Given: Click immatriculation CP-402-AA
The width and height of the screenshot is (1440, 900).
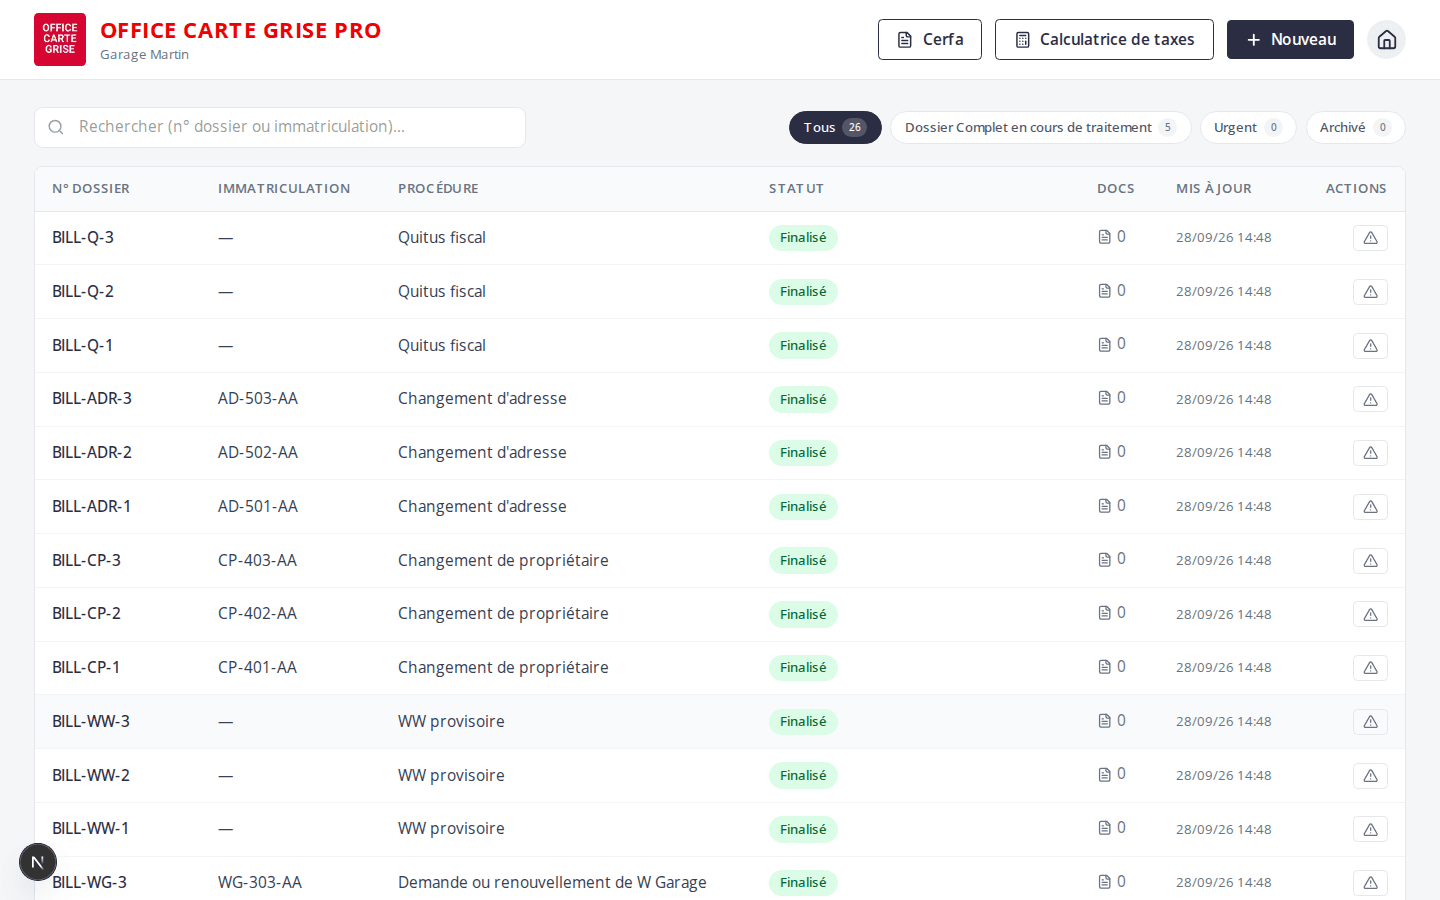Looking at the screenshot, I should [x=257, y=613].
